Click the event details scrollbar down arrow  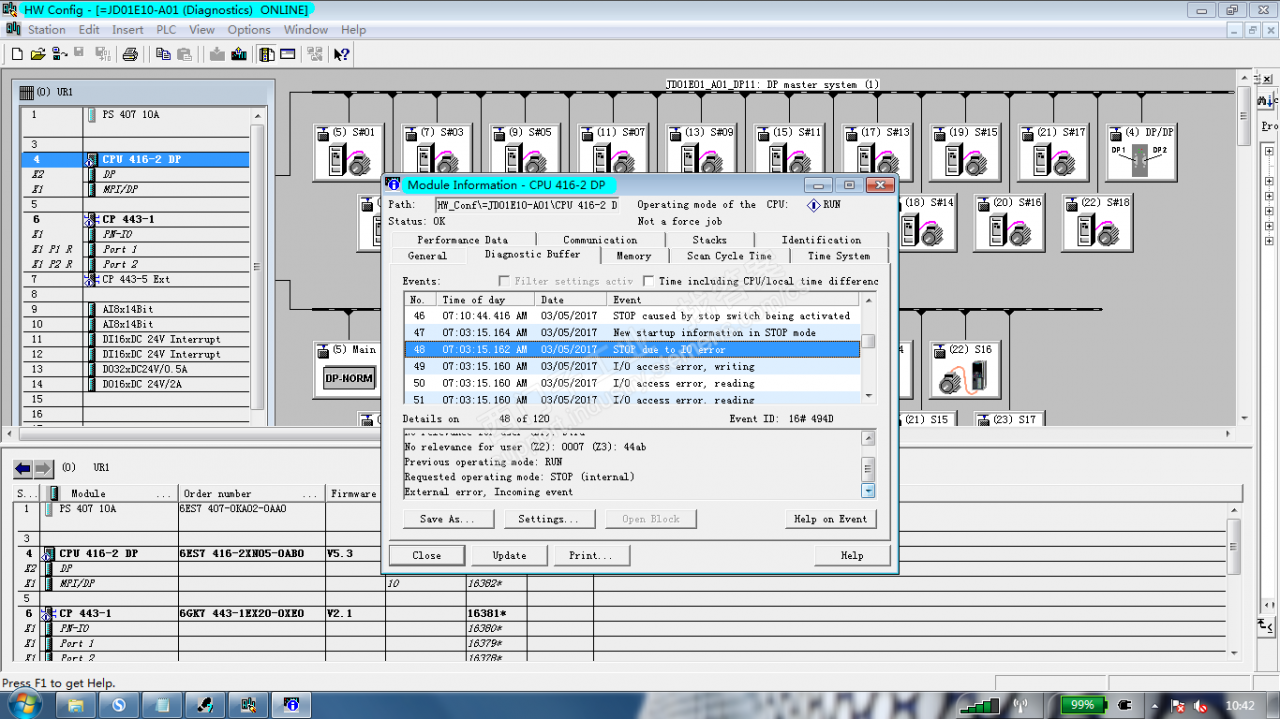pyautogui.click(x=868, y=491)
